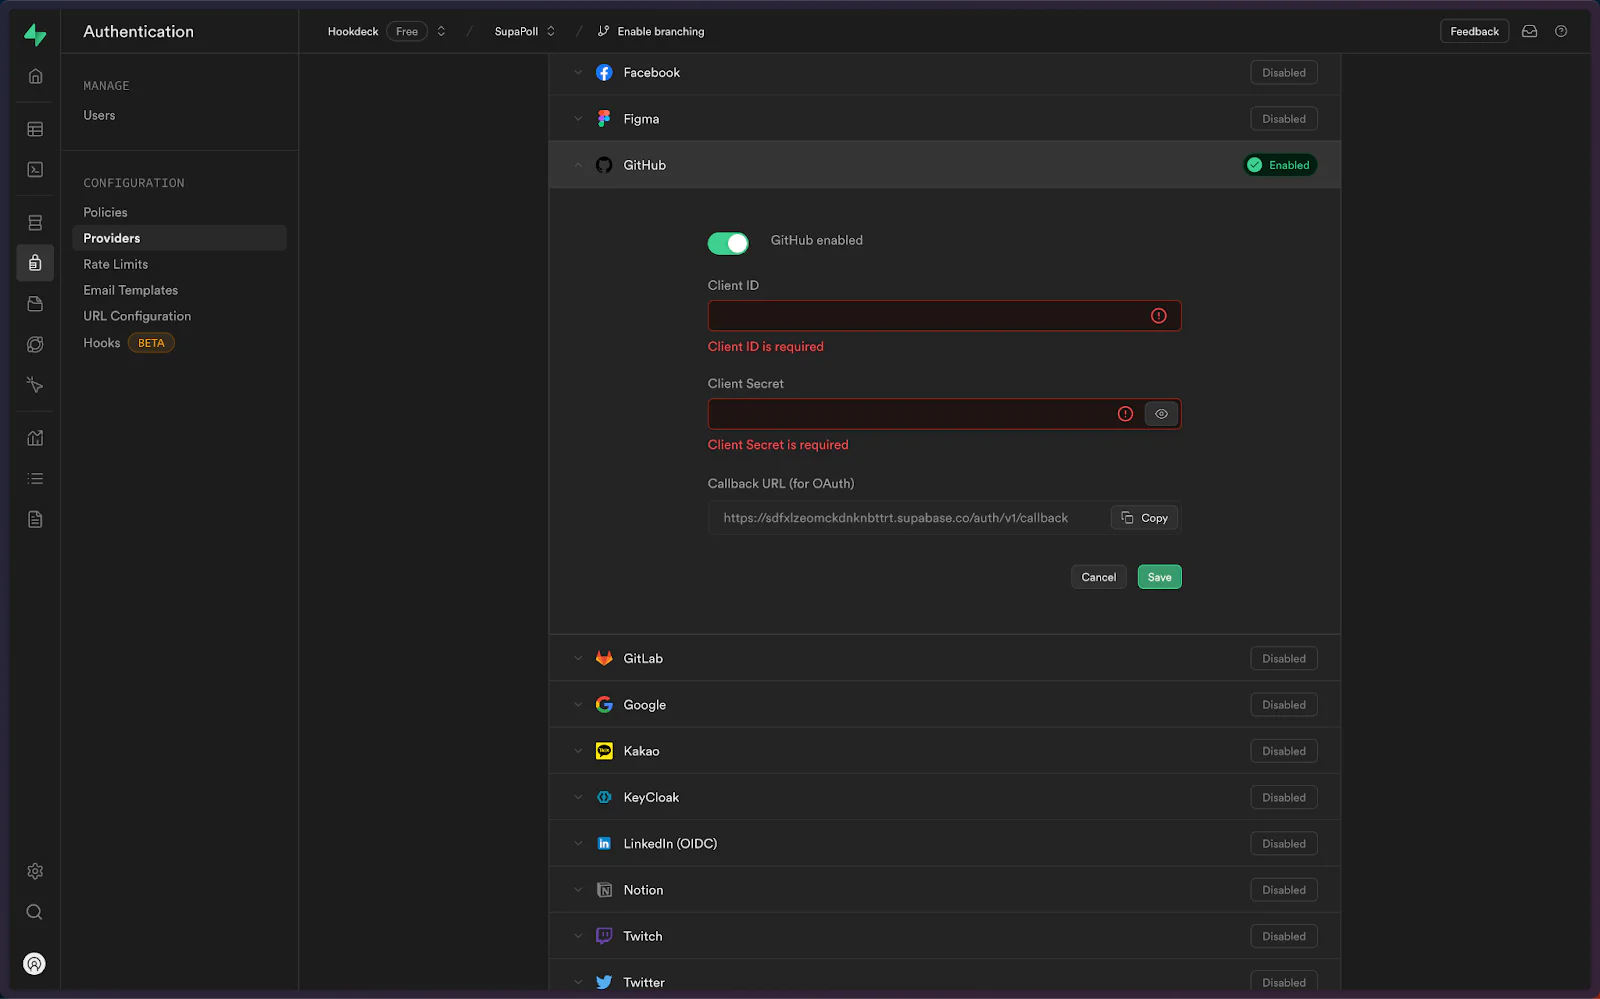1600x999 pixels.
Task: Click the GitHub provider logo
Action: pyautogui.click(x=604, y=165)
